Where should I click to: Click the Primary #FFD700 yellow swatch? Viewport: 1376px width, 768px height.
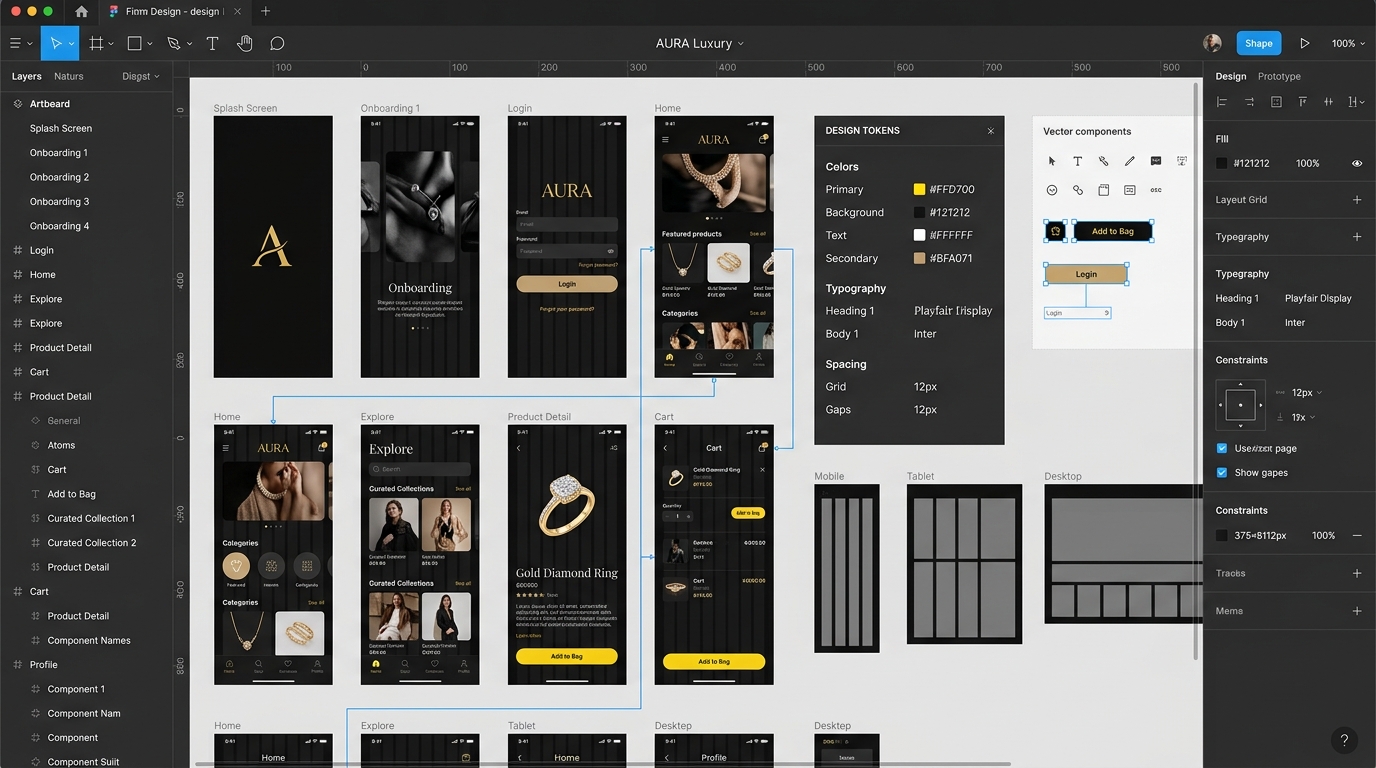click(919, 189)
